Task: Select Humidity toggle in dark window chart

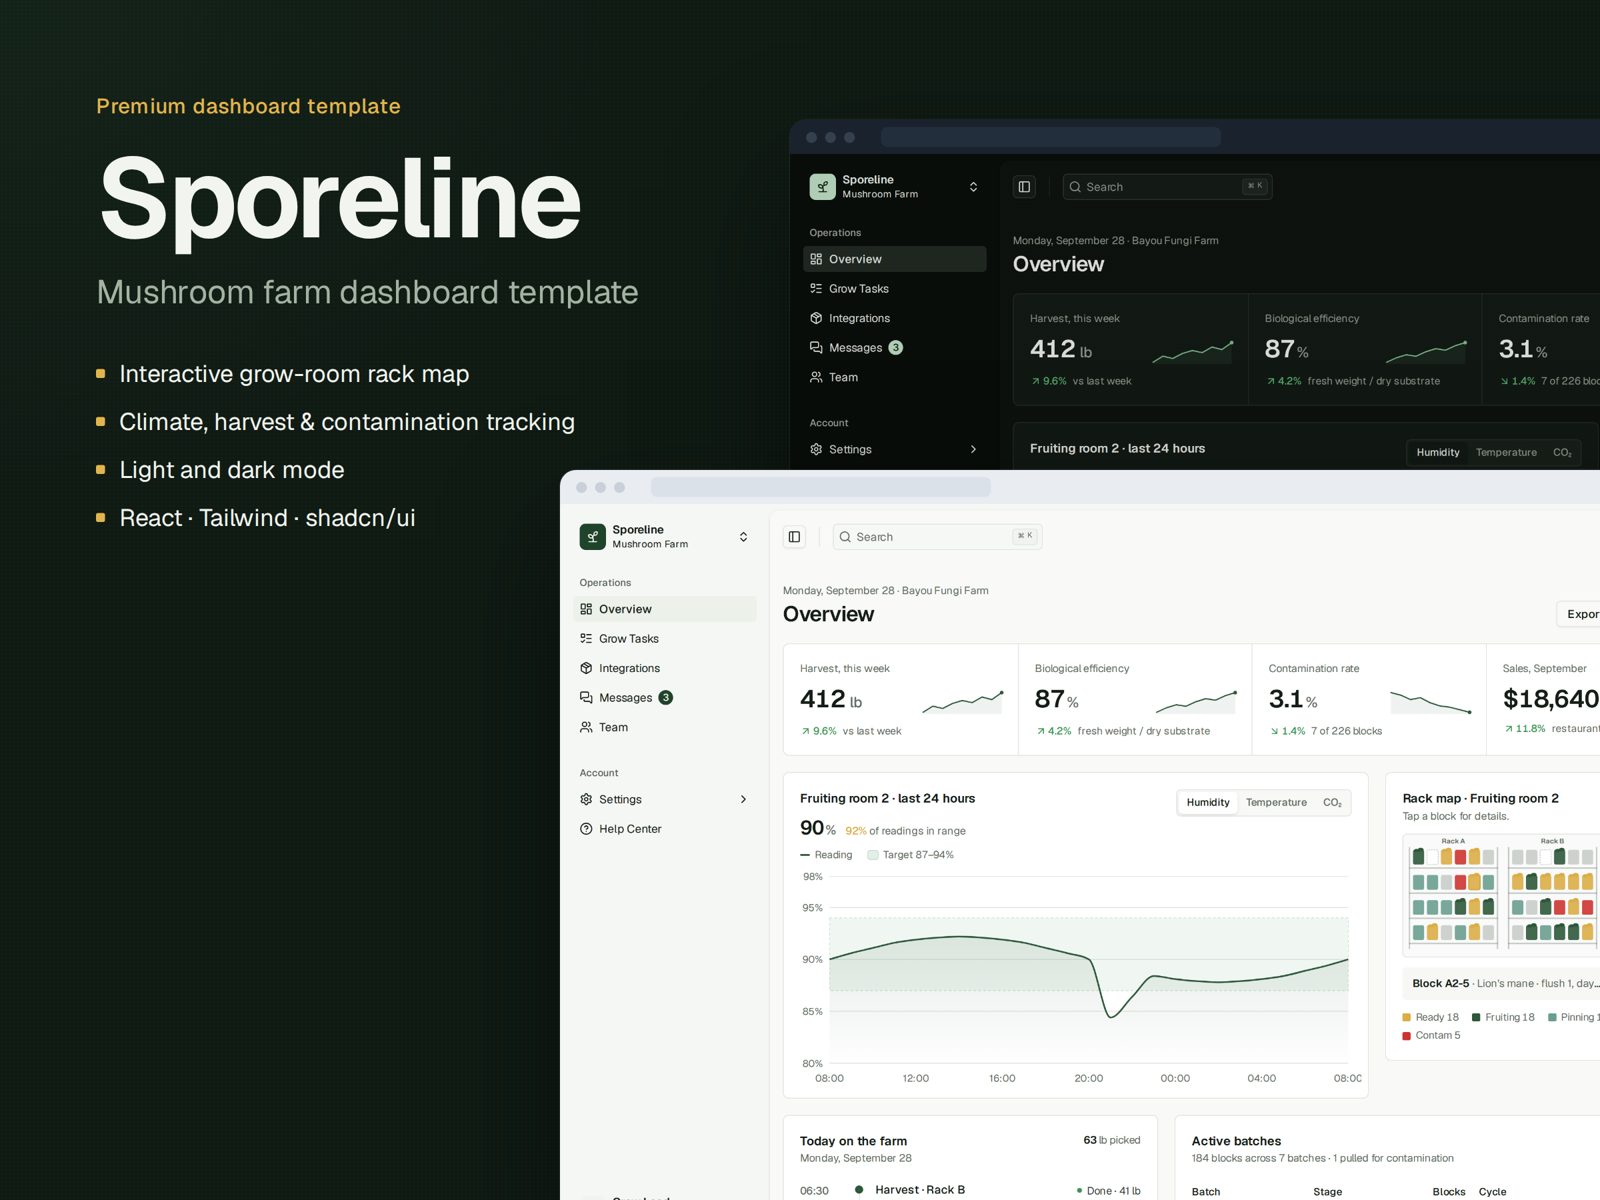Action: coord(1438,452)
